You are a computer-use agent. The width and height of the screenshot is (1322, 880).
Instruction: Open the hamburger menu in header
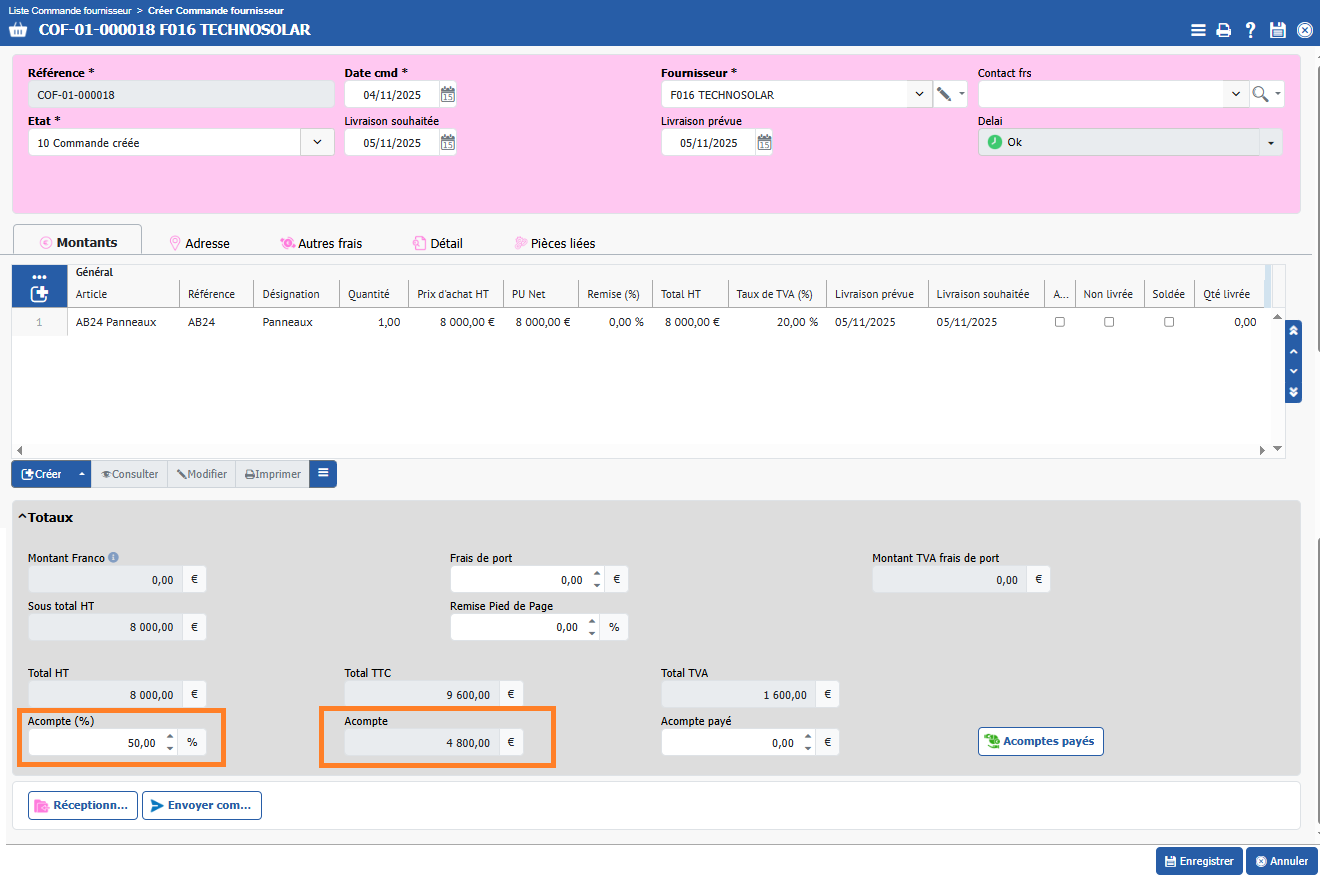(x=1197, y=30)
